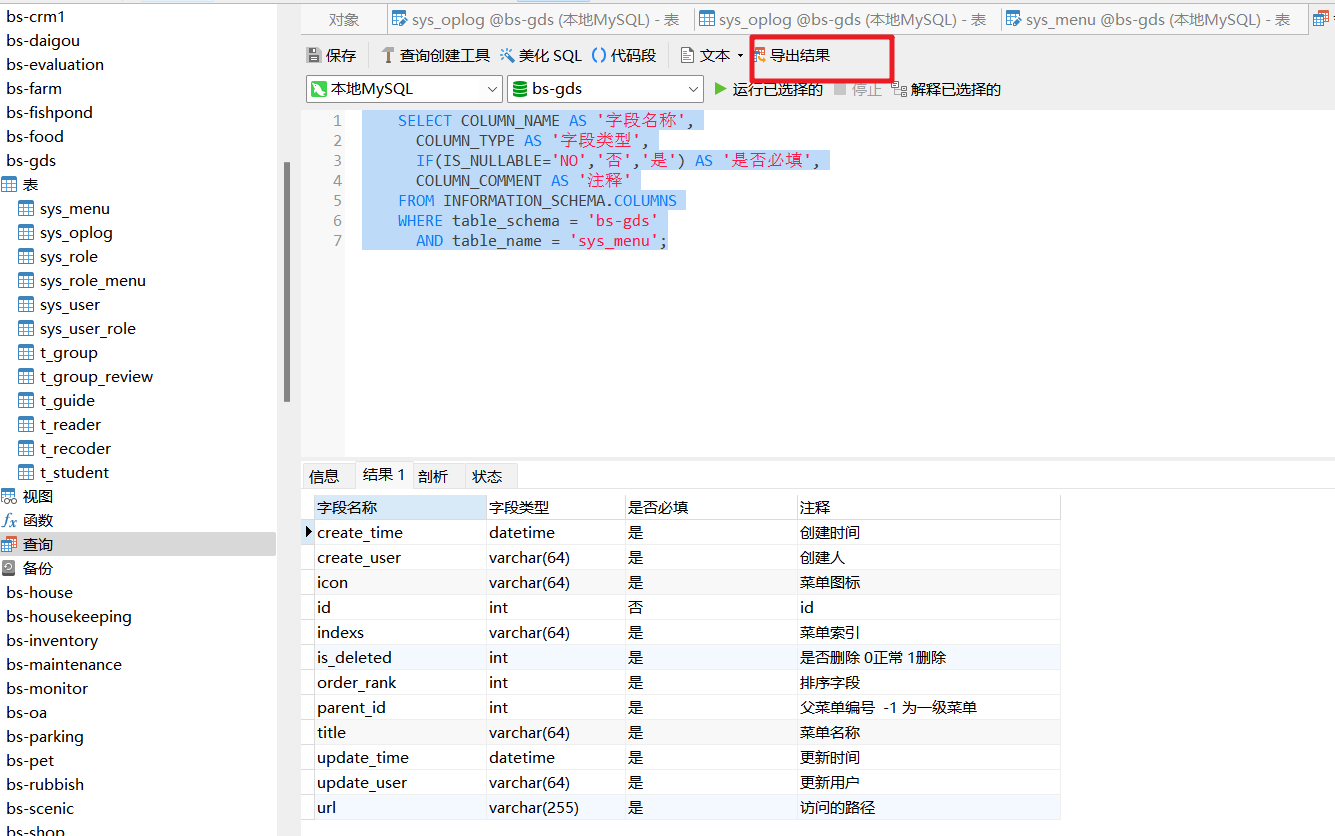Select the bs-monitor database
1335x836 pixels.
click(x=47, y=689)
